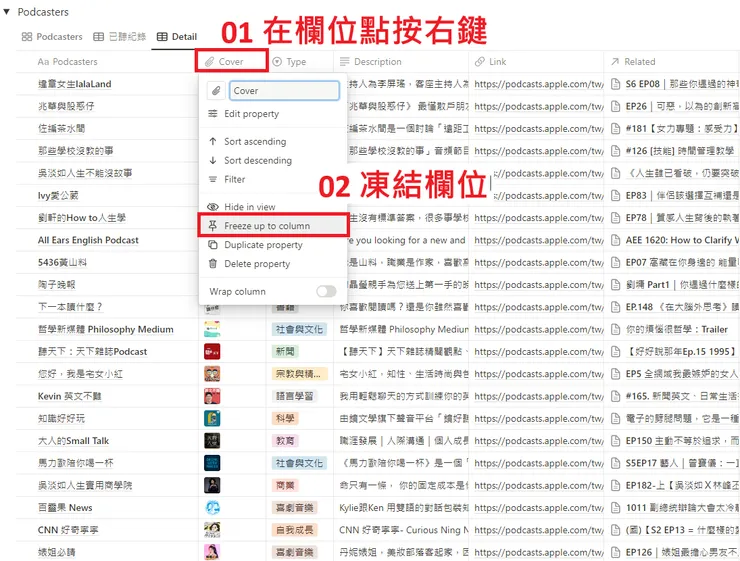Open the Description column header menu
Image resolution: width=740 pixels, height=561 pixels.
click(x=371, y=62)
